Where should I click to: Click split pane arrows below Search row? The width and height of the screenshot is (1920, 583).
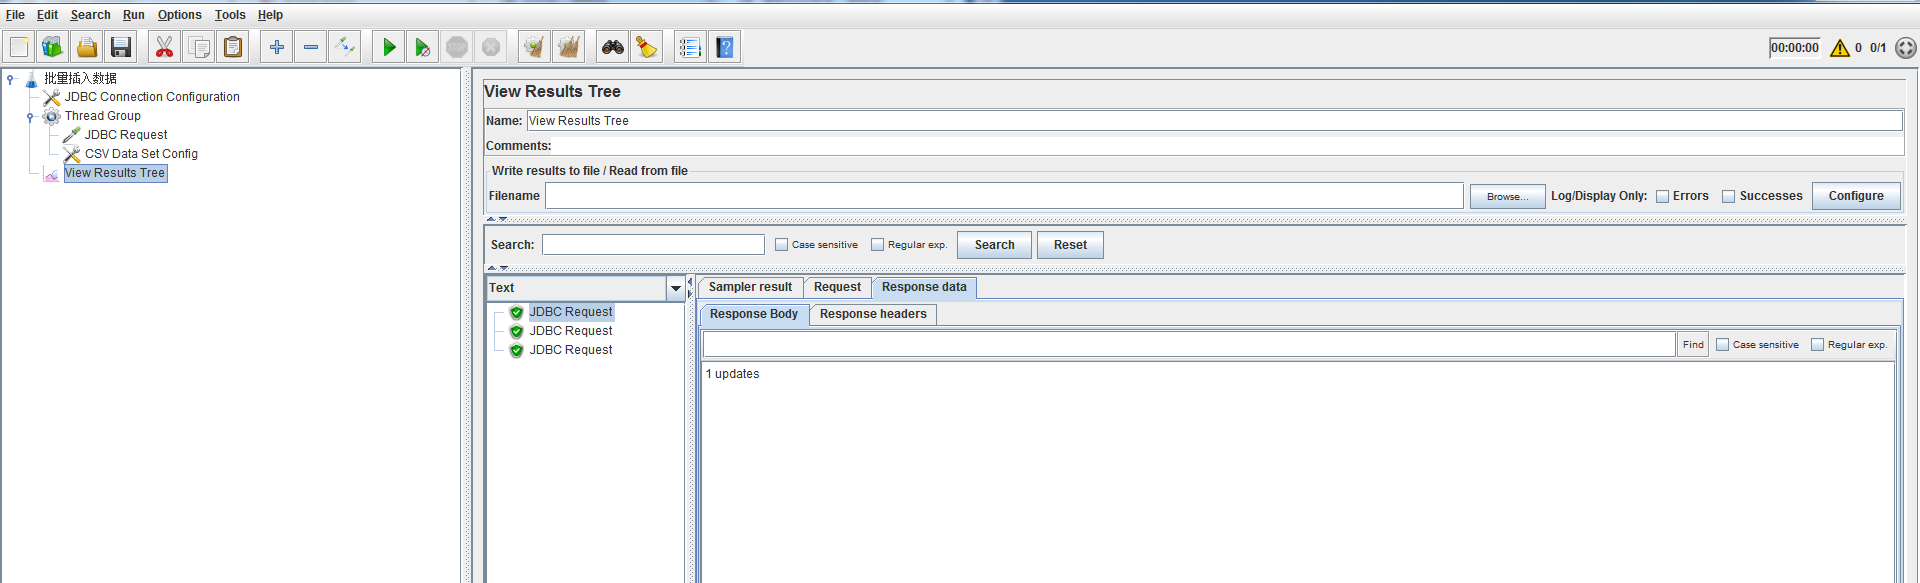click(x=497, y=268)
